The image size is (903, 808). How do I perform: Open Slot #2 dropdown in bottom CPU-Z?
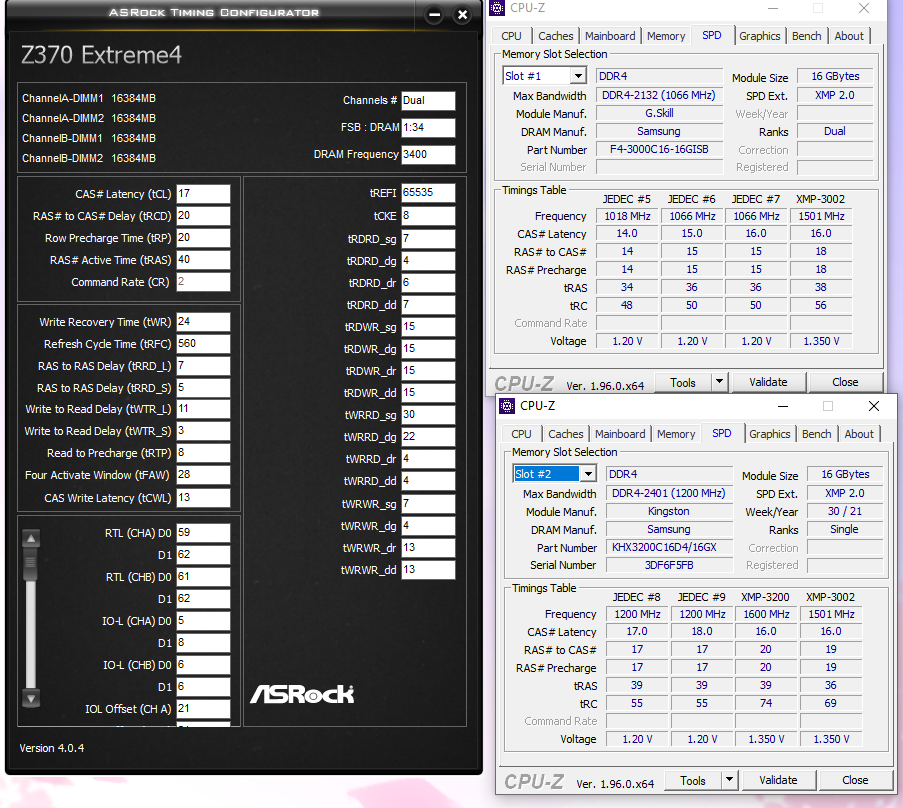pyautogui.click(x=588, y=474)
